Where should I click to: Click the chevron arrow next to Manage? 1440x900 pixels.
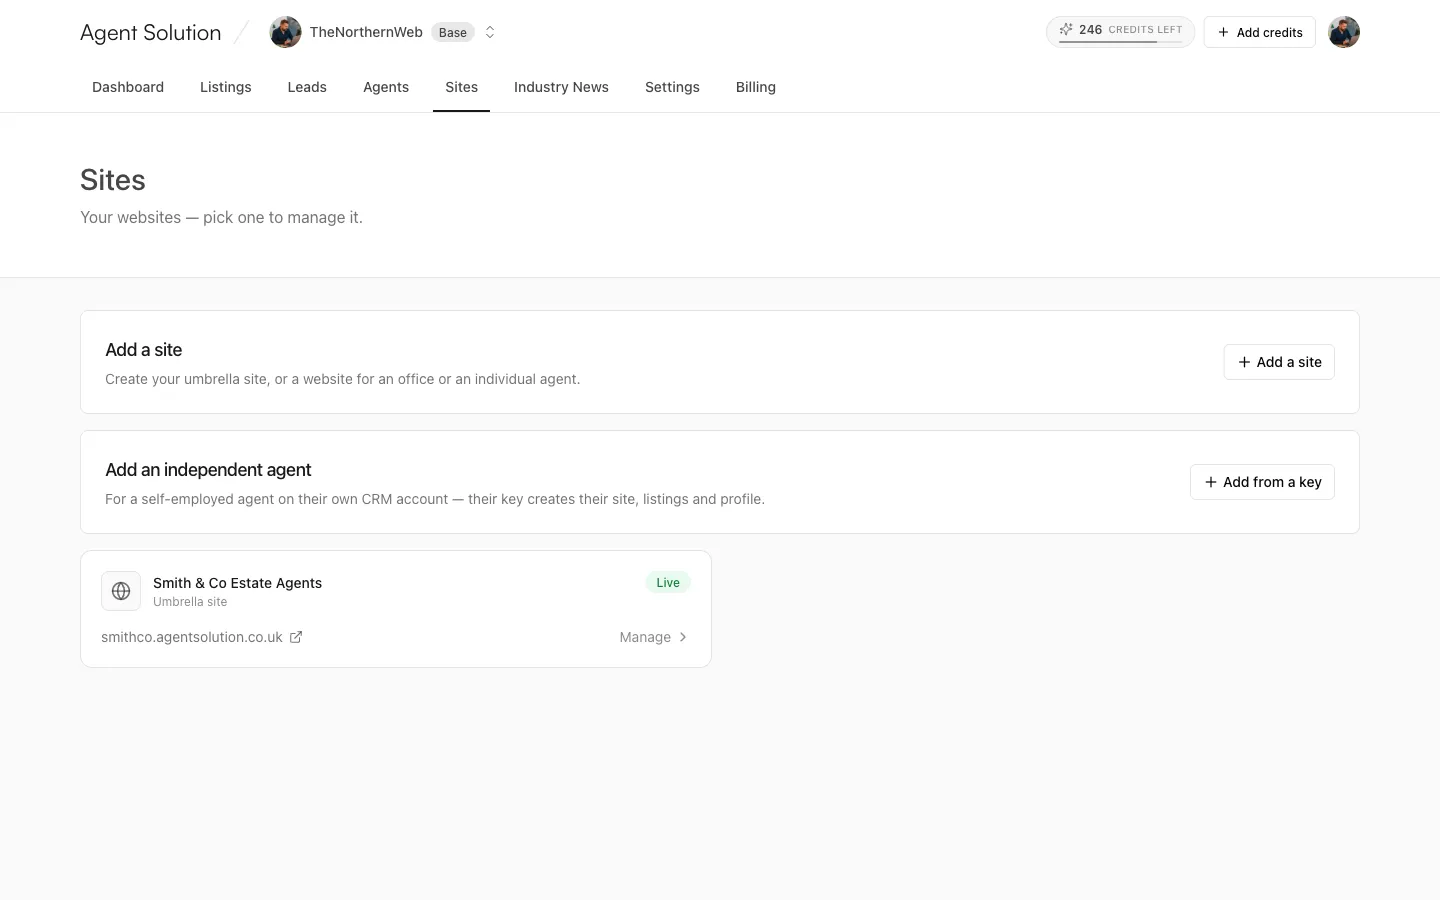click(683, 637)
